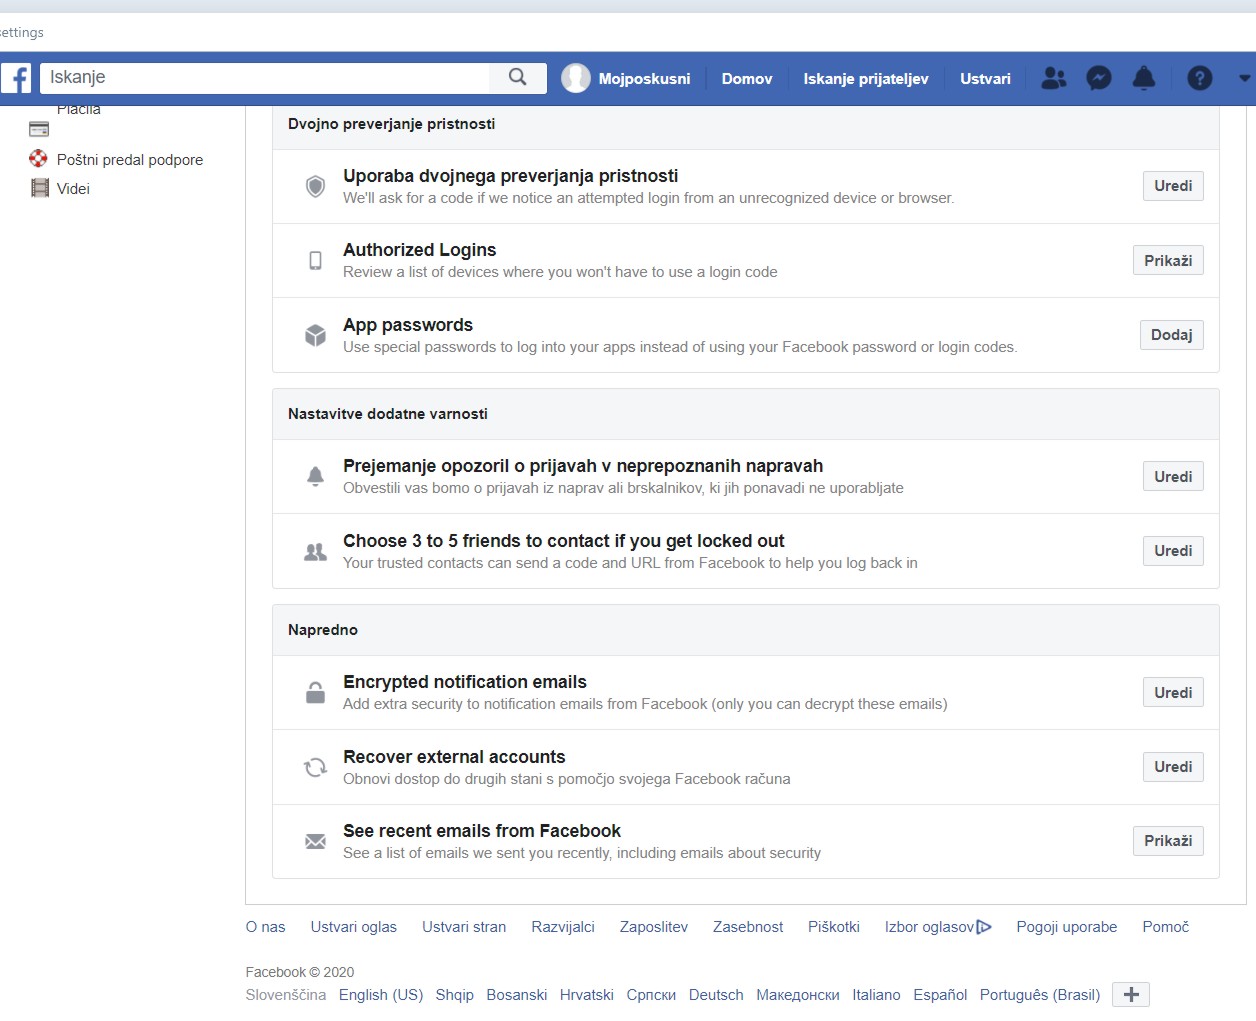Expand more languages with plus button
This screenshot has height=1021, width=1256.
pyautogui.click(x=1130, y=994)
